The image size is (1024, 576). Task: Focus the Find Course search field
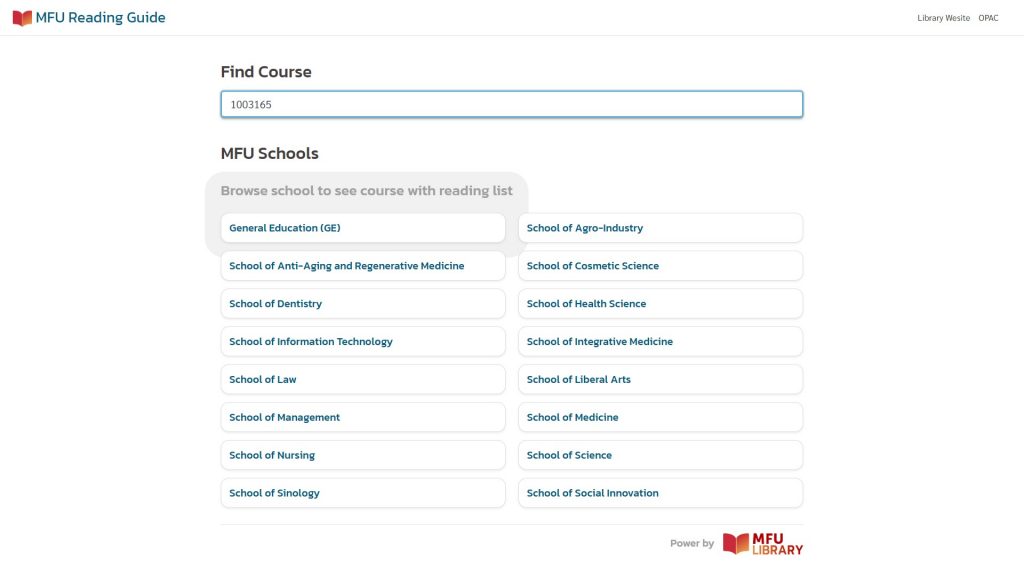511,104
